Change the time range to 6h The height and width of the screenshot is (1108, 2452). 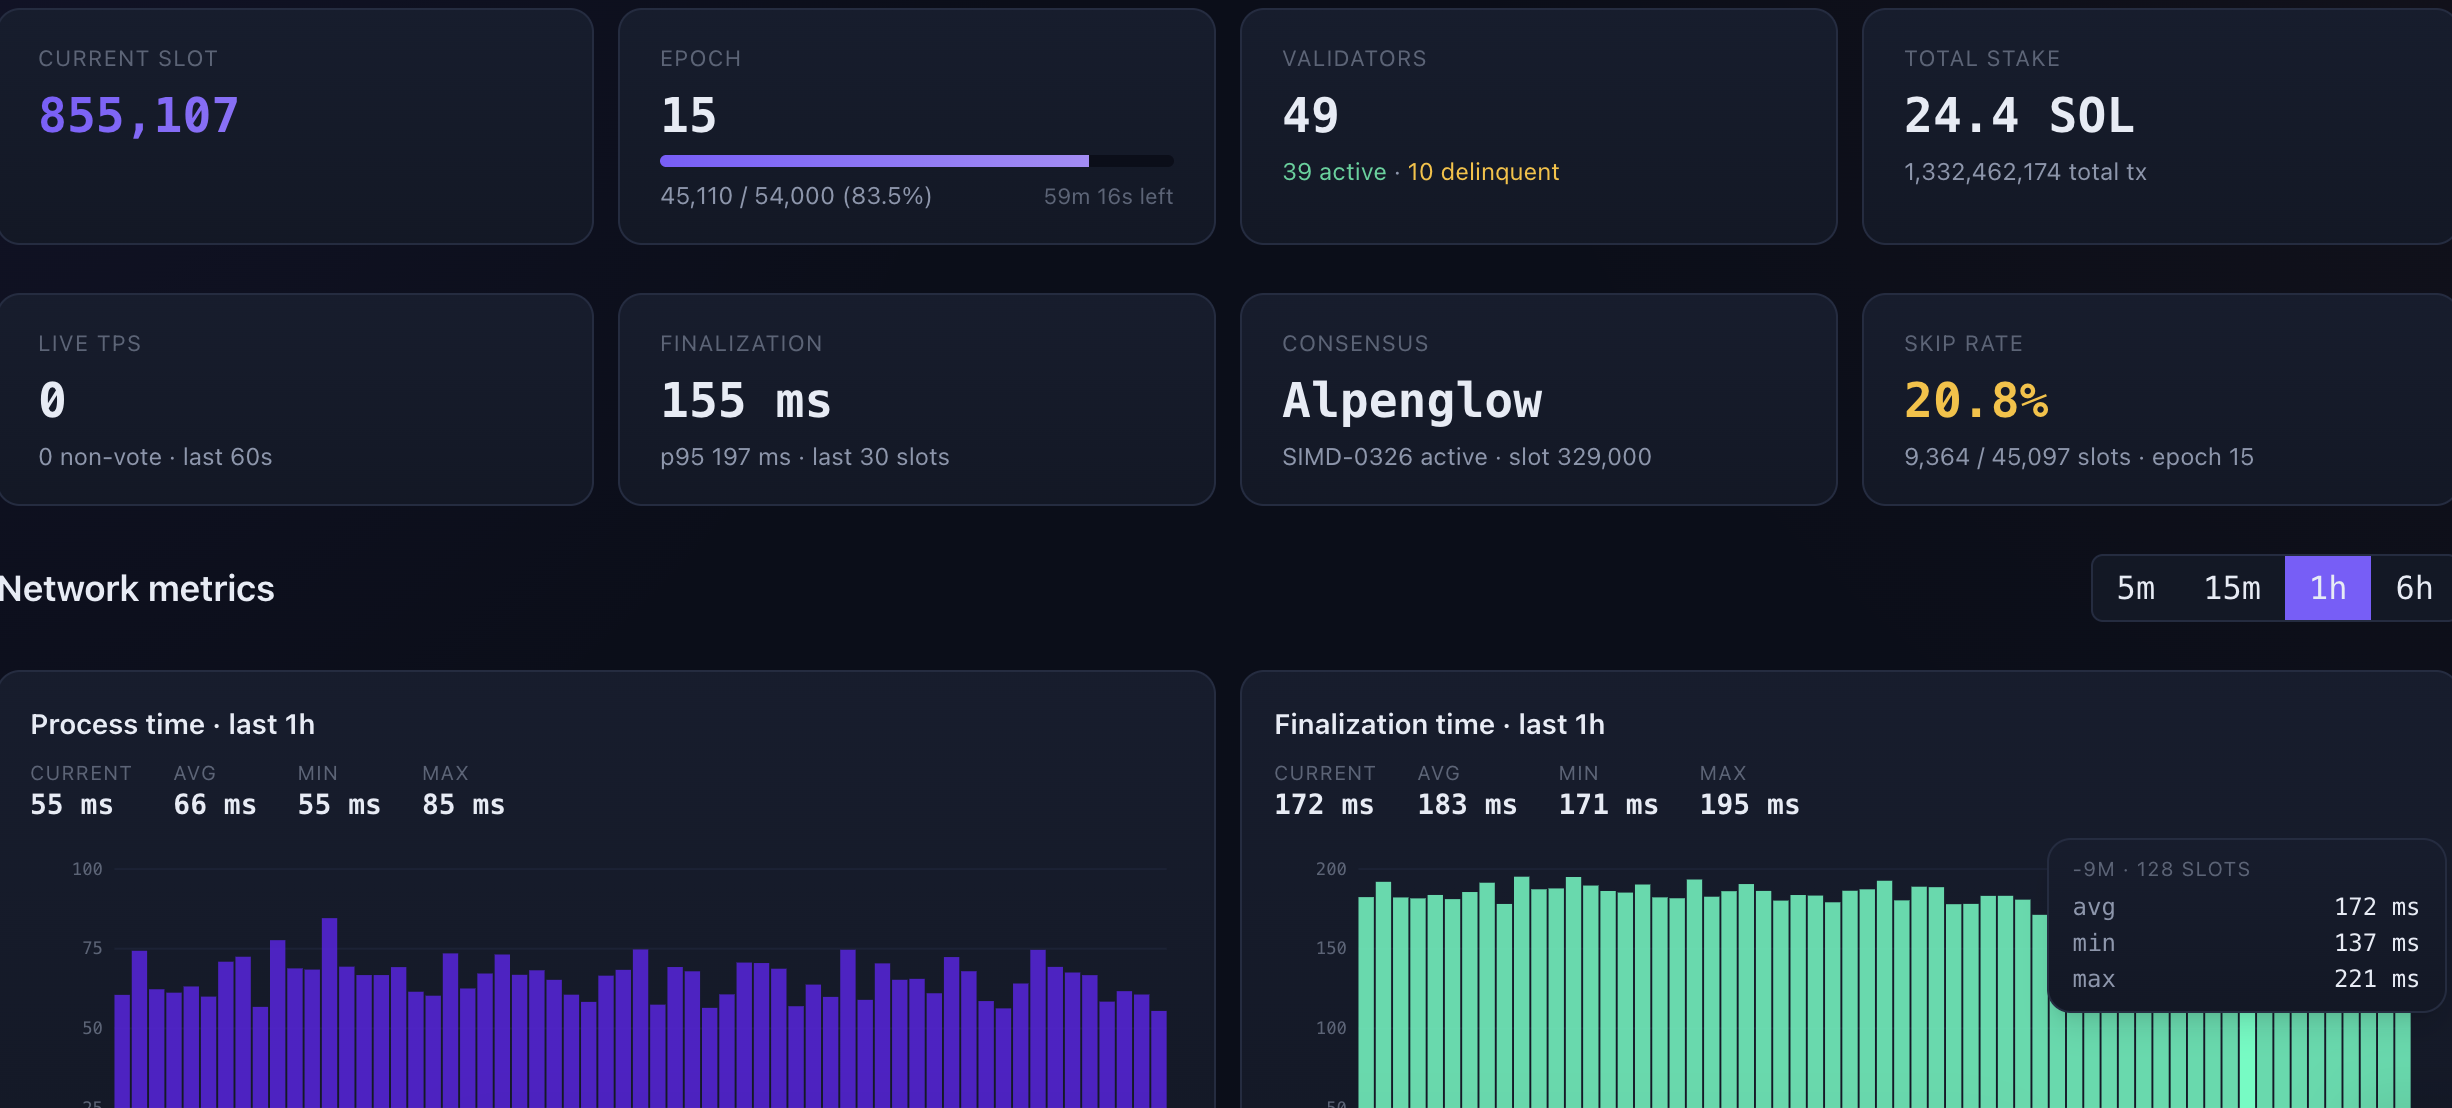[x=2414, y=588]
